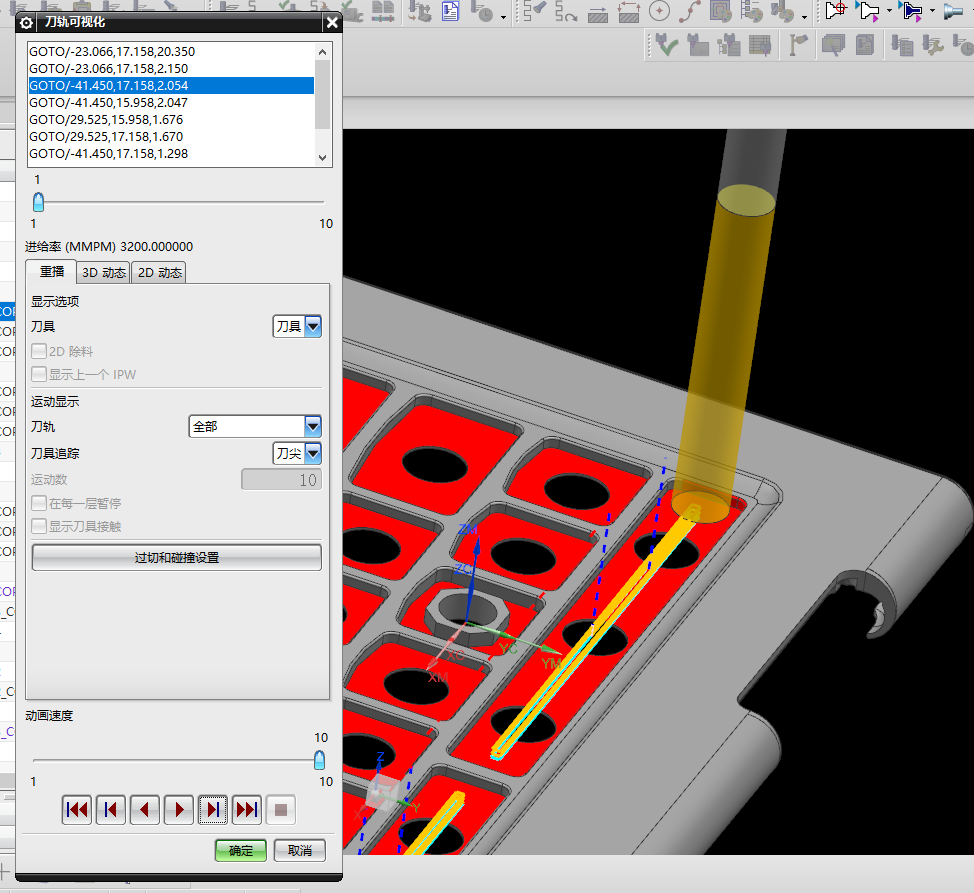974x893 pixels.
Task: Toggle the 在每一层暂停 checkbox
Action: point(39,502)
